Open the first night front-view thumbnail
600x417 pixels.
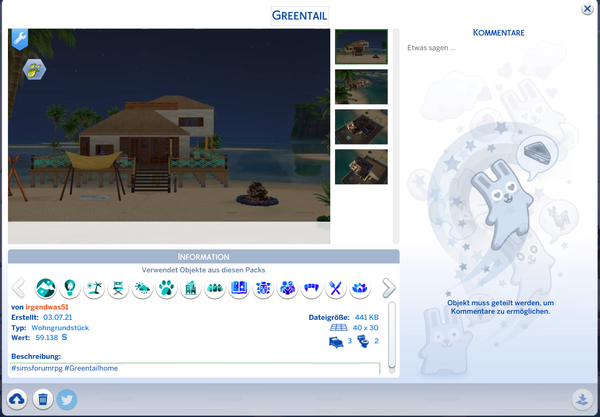click(x=361, y=47)
